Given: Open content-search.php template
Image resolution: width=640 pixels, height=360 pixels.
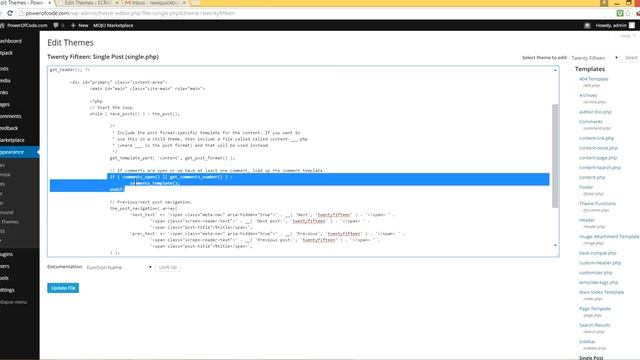Looking at the screenshot, I should tap(600, 167).
